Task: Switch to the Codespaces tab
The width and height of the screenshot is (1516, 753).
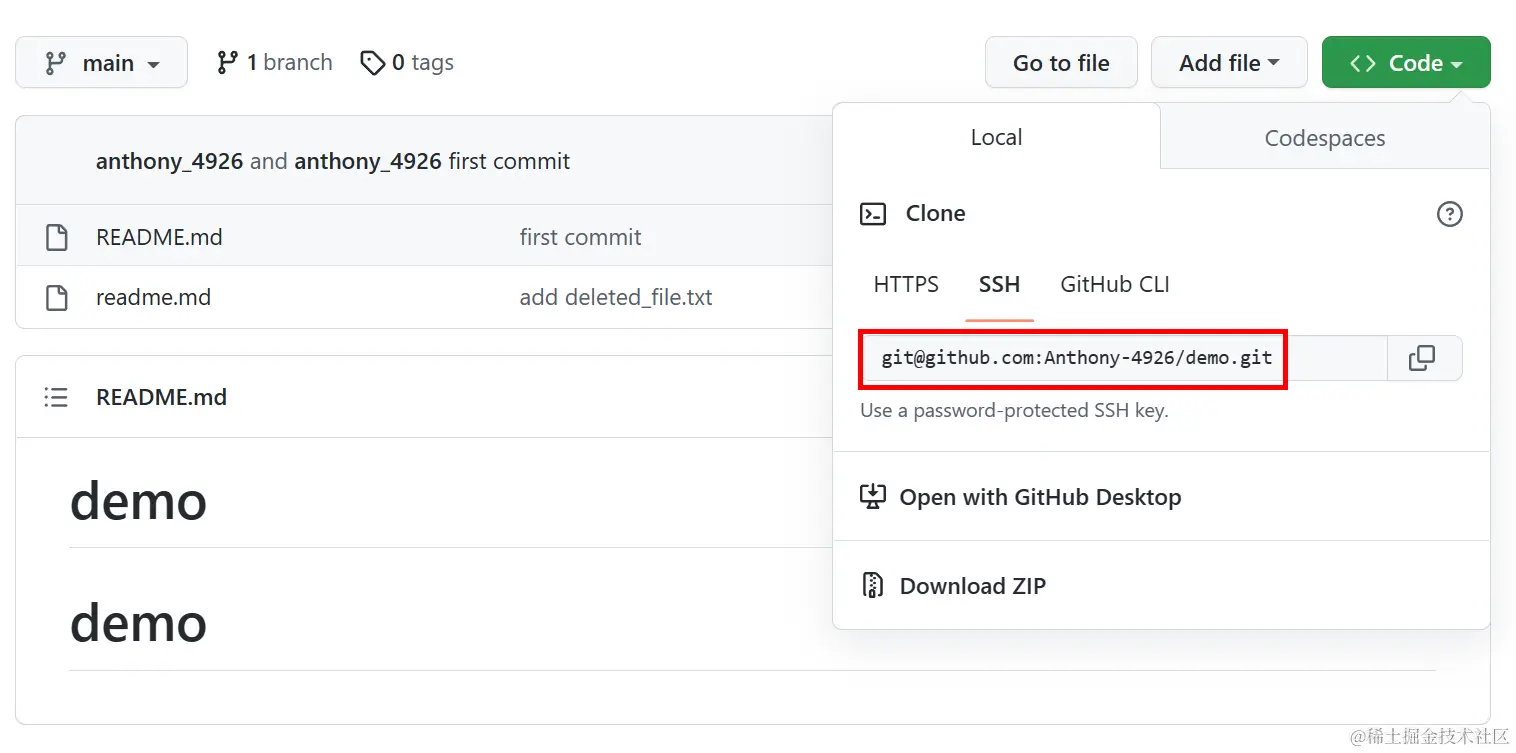Action: tap(1325, 138)
